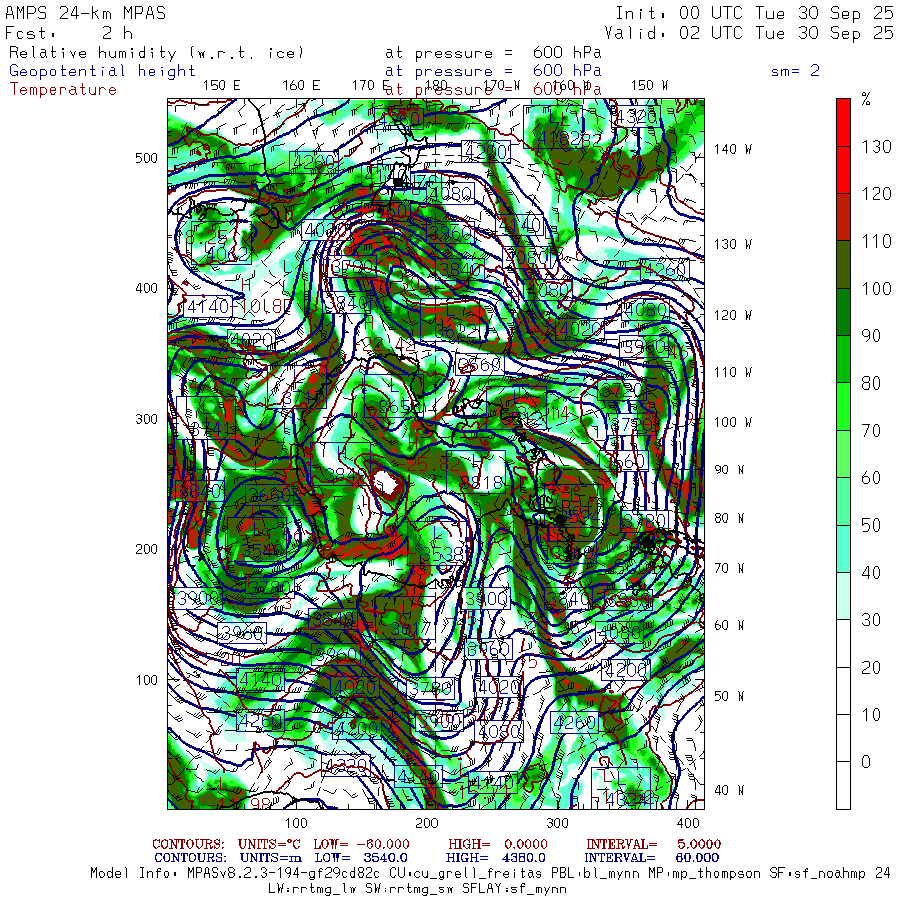
Task: Click the olive 100–110 colorbar segment
Action: [843, 265]
